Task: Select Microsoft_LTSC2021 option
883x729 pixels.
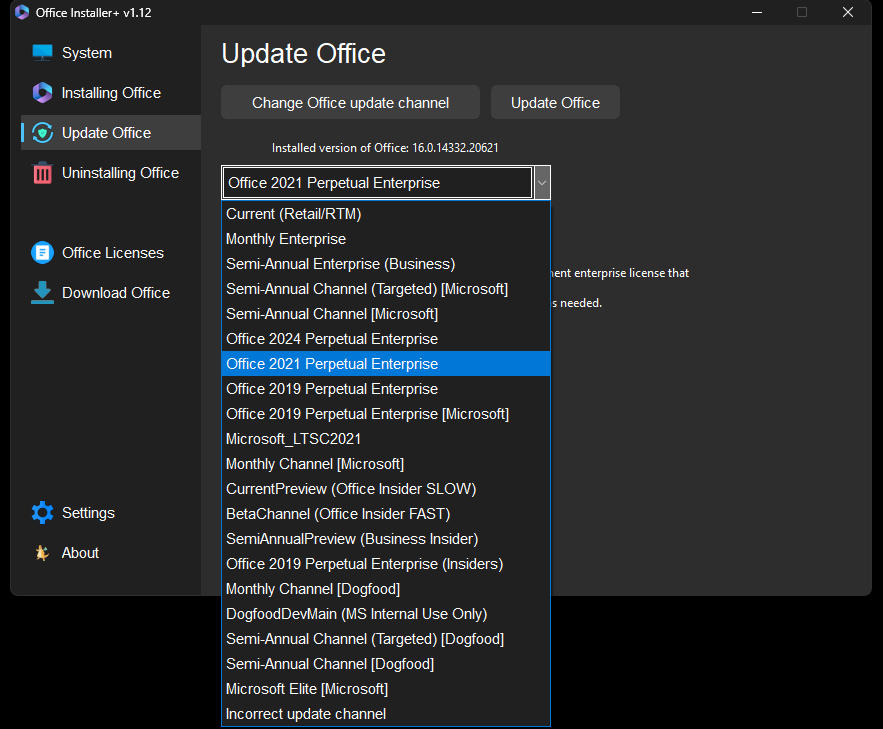Action: (x=386, y=439)
